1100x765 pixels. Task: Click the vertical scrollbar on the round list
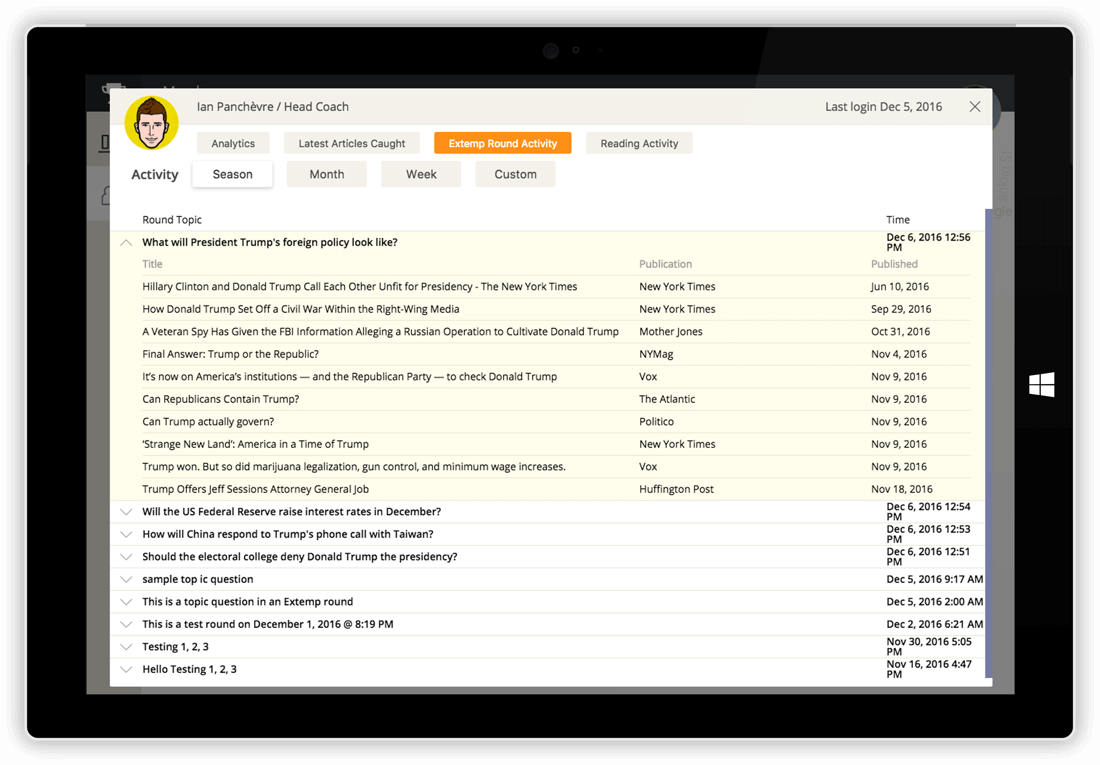[988, 440]
